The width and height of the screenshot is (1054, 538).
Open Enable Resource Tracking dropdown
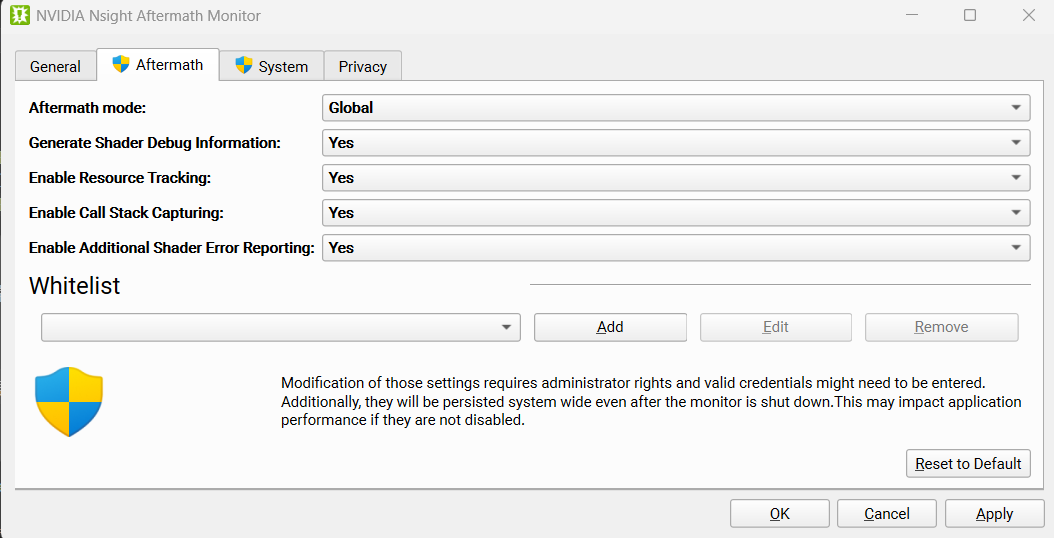click(x=676, y=178)
